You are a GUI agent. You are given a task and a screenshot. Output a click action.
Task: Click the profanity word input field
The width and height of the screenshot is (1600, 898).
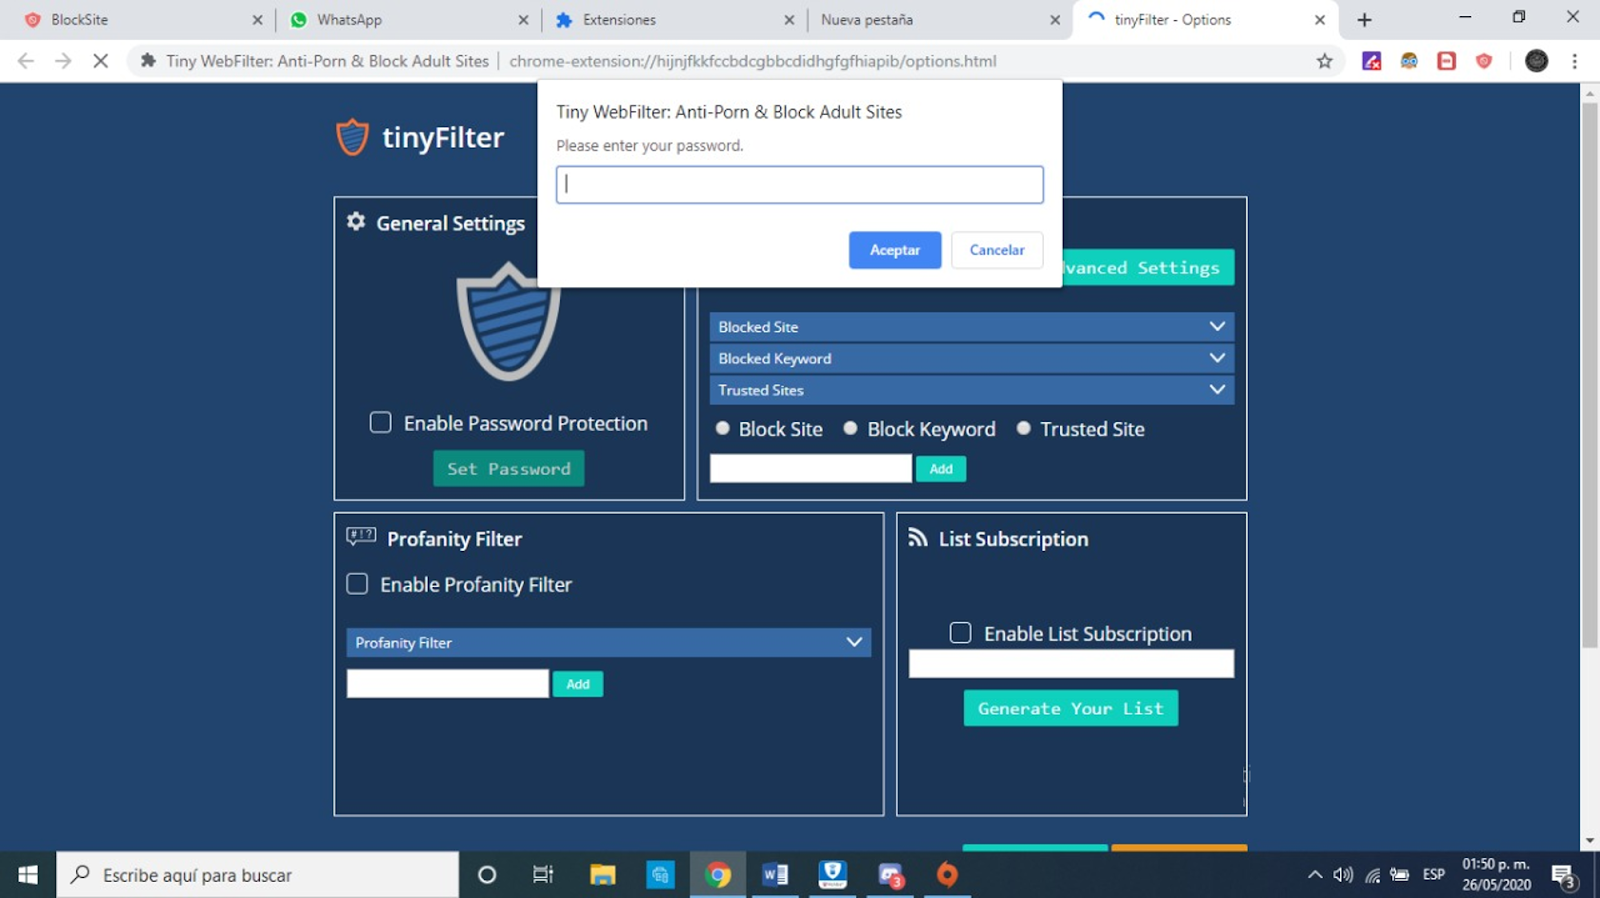(x=448, y=683)
